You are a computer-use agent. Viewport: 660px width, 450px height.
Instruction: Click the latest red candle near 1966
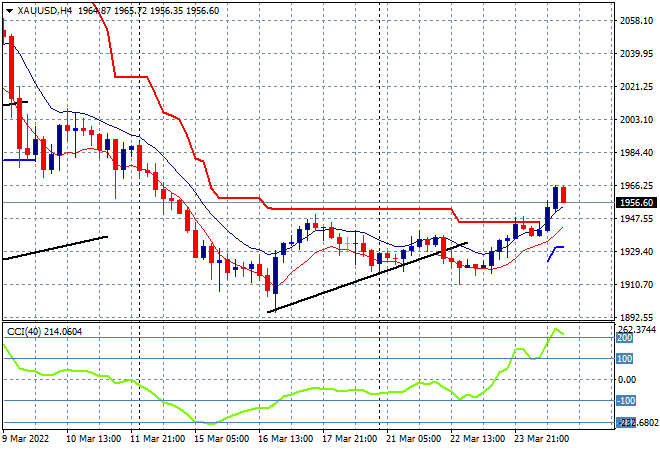[563, 194]
